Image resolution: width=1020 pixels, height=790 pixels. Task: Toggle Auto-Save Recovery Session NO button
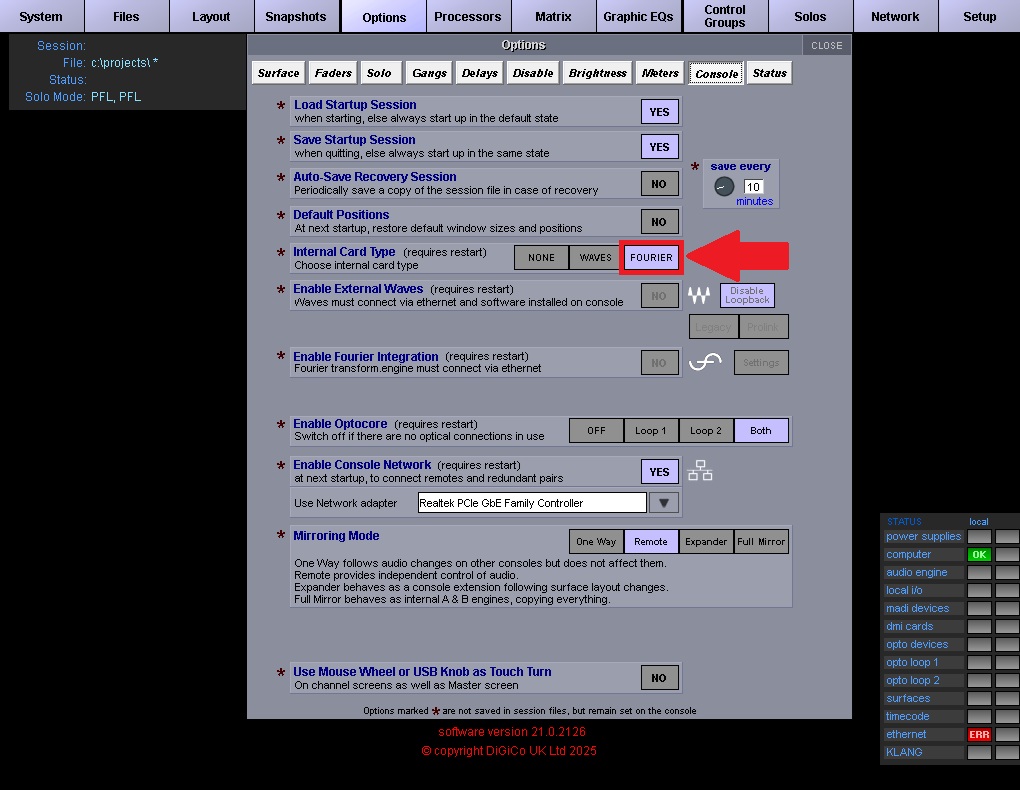click(660, 184)
